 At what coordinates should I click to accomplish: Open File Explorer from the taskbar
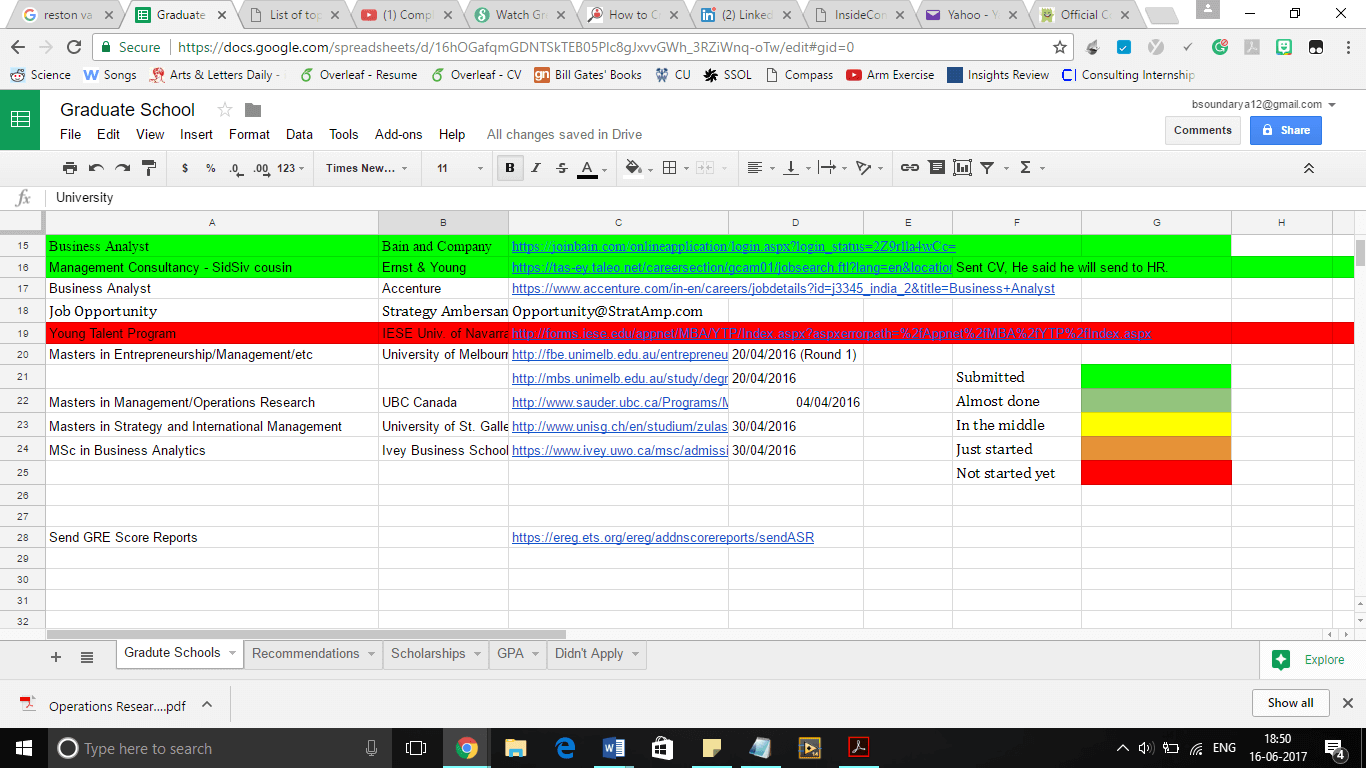tap(515, 748)
